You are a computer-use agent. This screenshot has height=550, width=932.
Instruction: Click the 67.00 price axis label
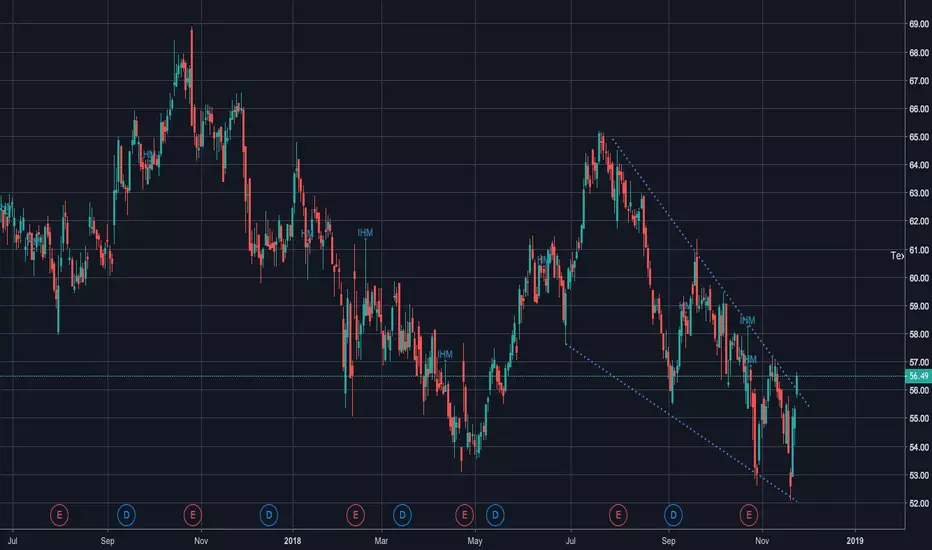tap(918, 81)
